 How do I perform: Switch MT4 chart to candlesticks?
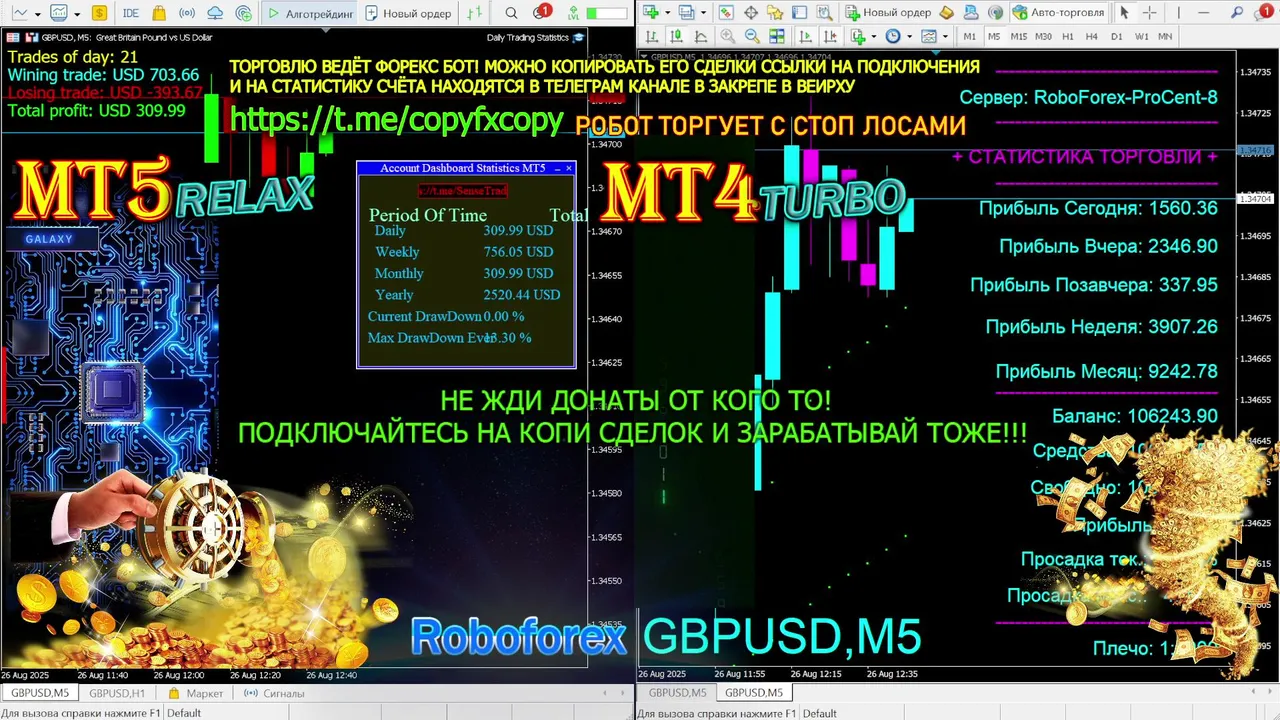pyautogui.click(x=676, y=36)
